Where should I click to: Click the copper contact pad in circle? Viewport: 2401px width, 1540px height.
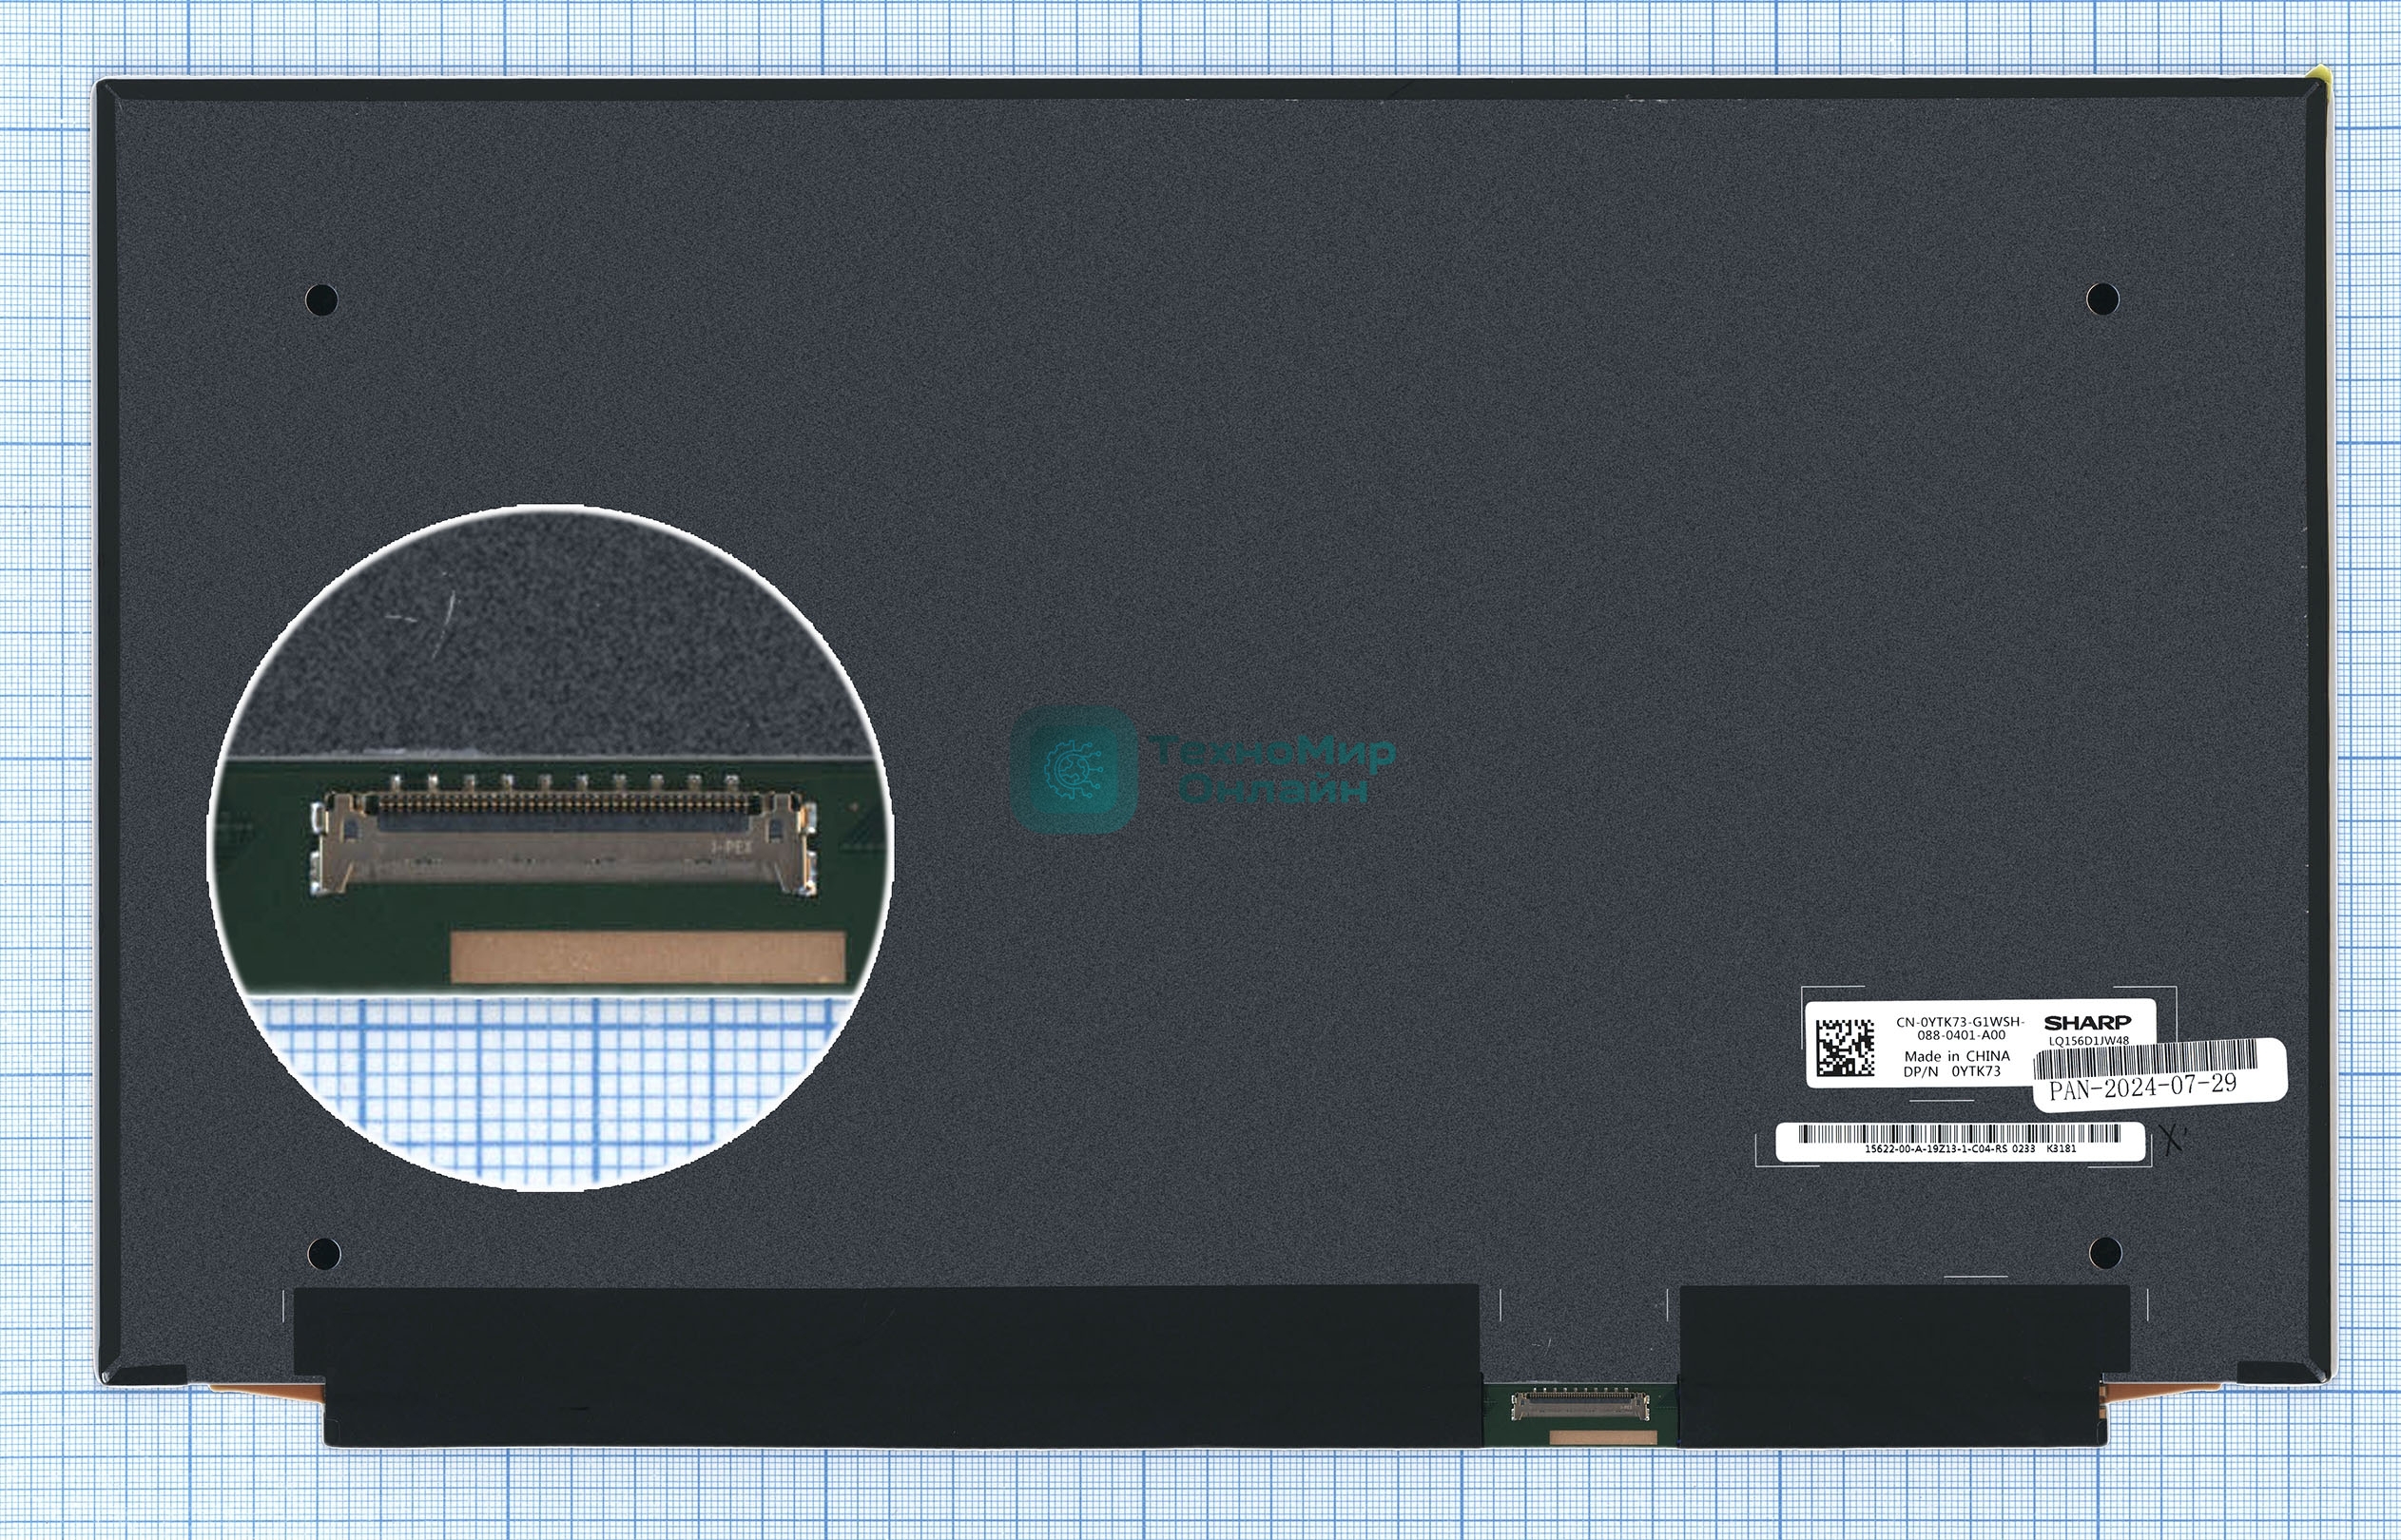point(648,957)
